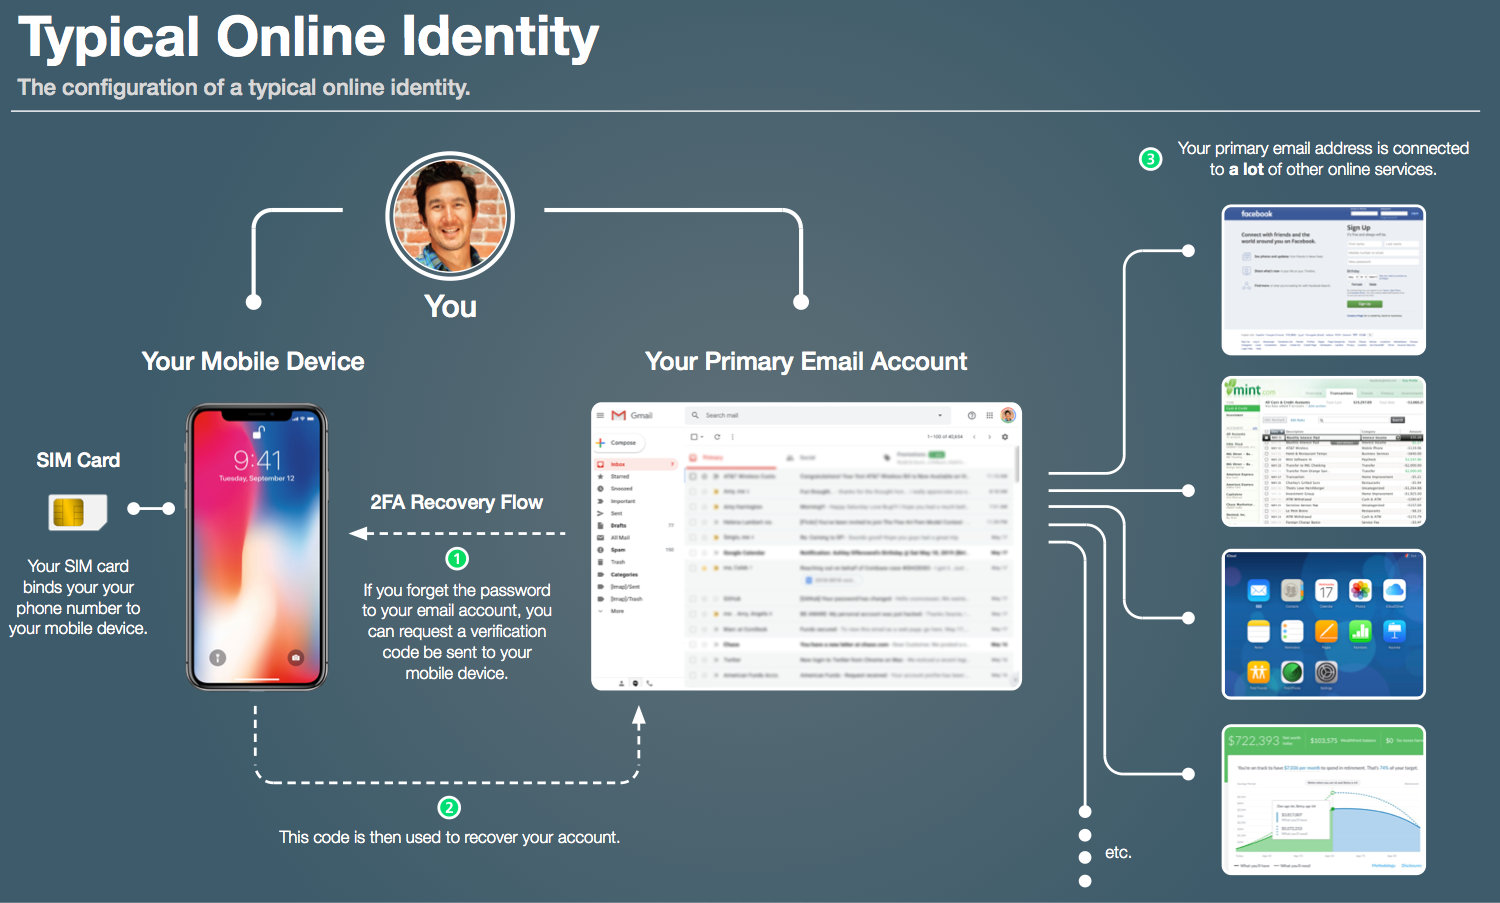Check the checkbox beside the GitHub email
This screenshot has height=903, width=1500.
[693, 599]
